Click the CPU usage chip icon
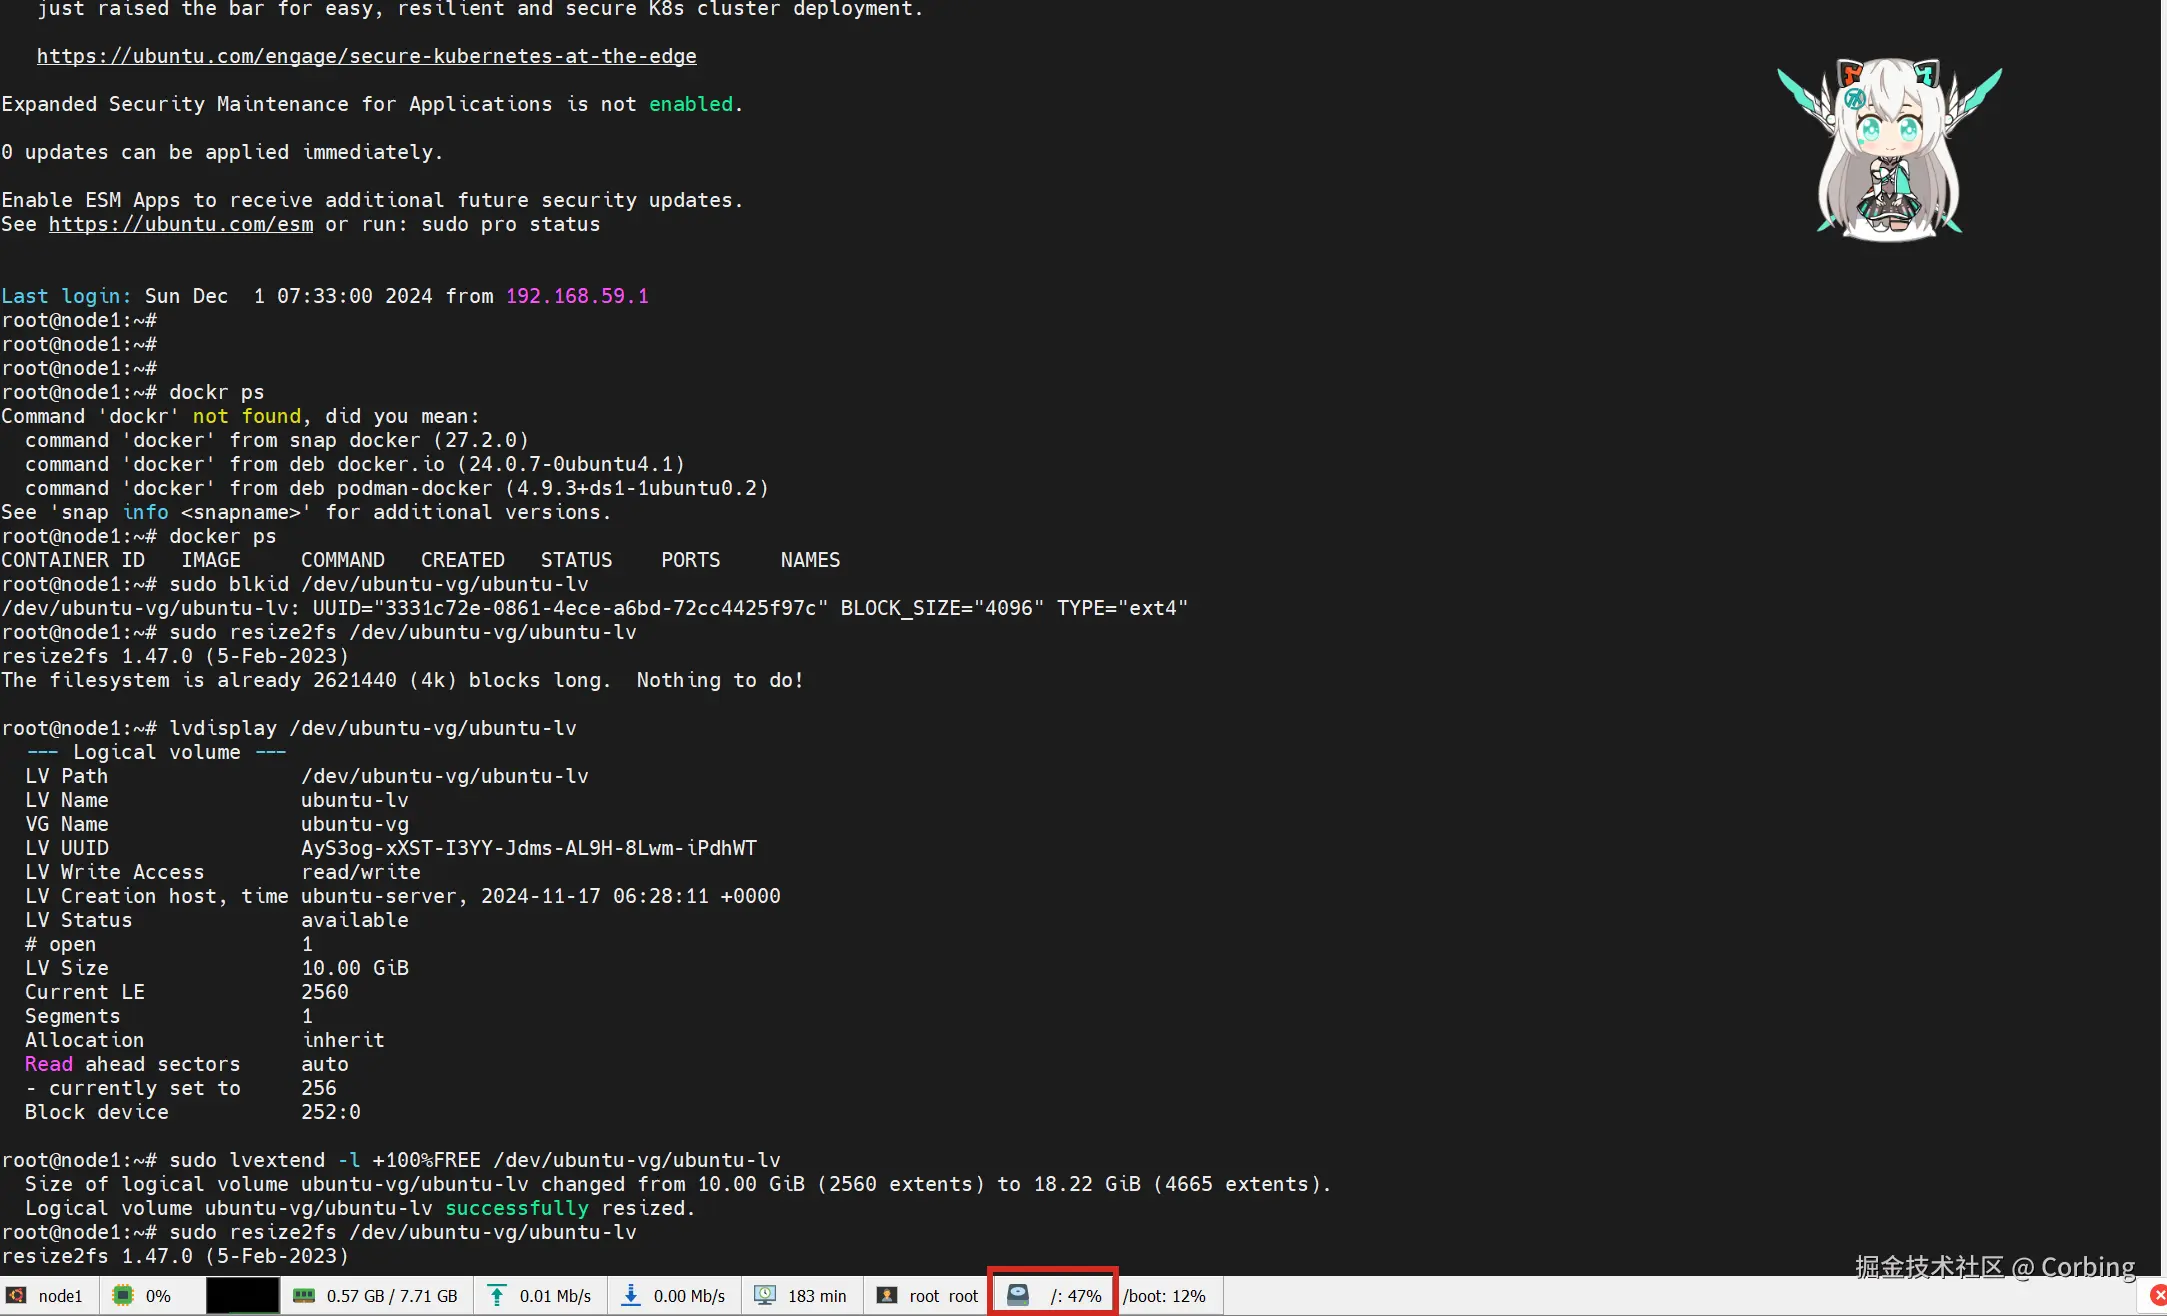Viewport: 2168px width, 1316px height. click(123, 1296)
